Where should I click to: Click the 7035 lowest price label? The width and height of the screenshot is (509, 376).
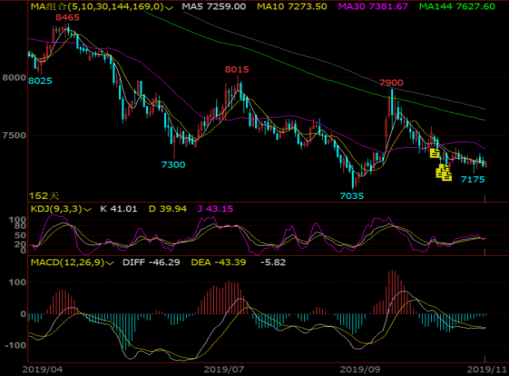click(x=352, y=196)
